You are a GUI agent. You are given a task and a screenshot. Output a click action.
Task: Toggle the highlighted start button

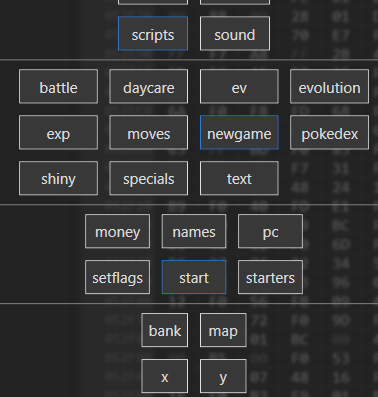pyautogui.click(x=194, y=277)
